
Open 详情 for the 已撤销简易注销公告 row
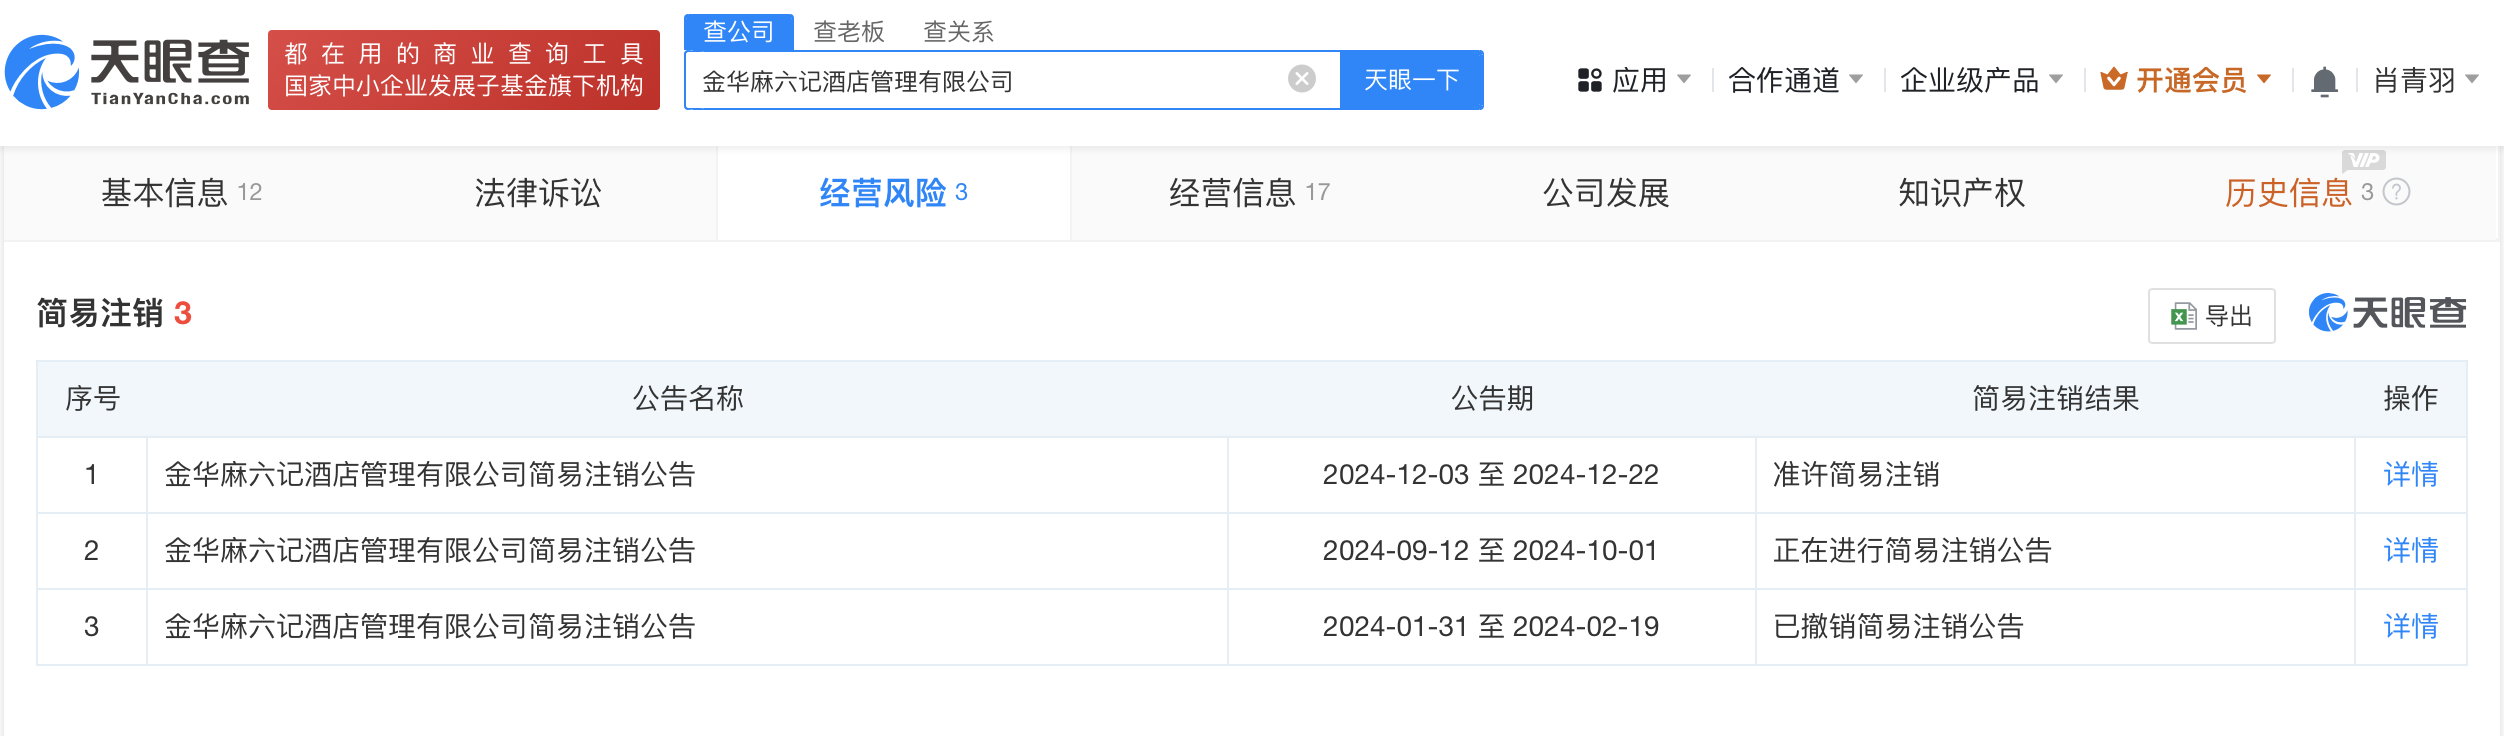click(2410, 626)
